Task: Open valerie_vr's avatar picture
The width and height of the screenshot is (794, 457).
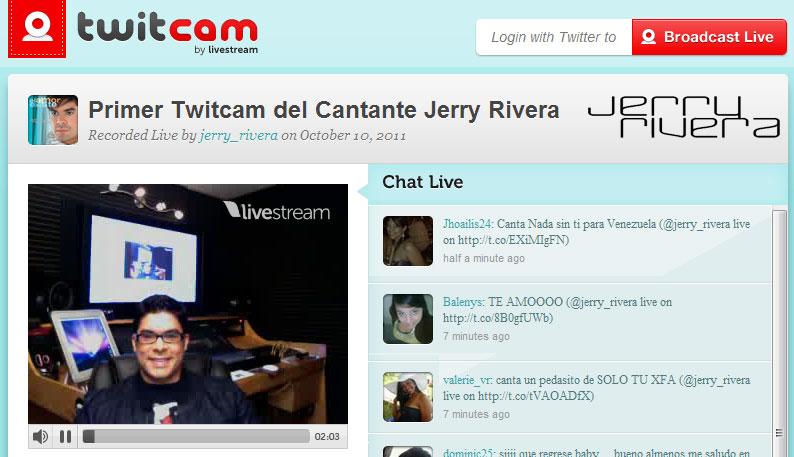Action: (408, 397)
